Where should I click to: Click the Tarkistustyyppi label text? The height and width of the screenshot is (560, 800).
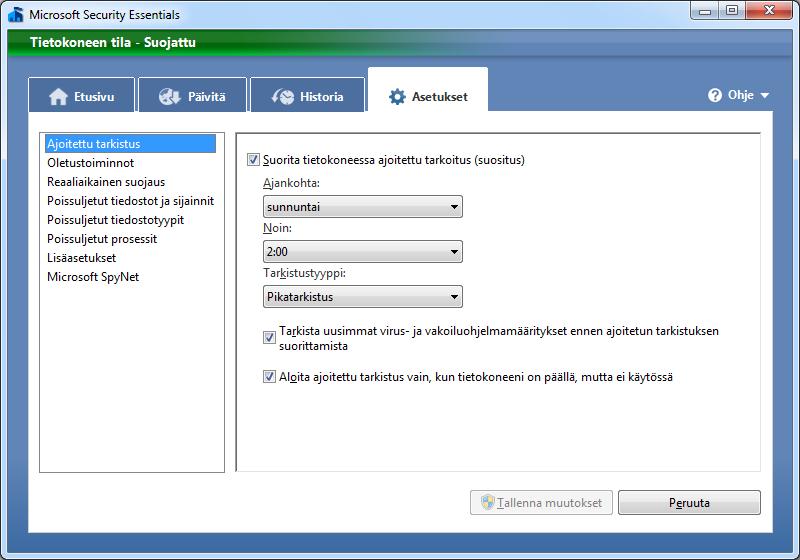pyautogui.click(x=304, y=273)
